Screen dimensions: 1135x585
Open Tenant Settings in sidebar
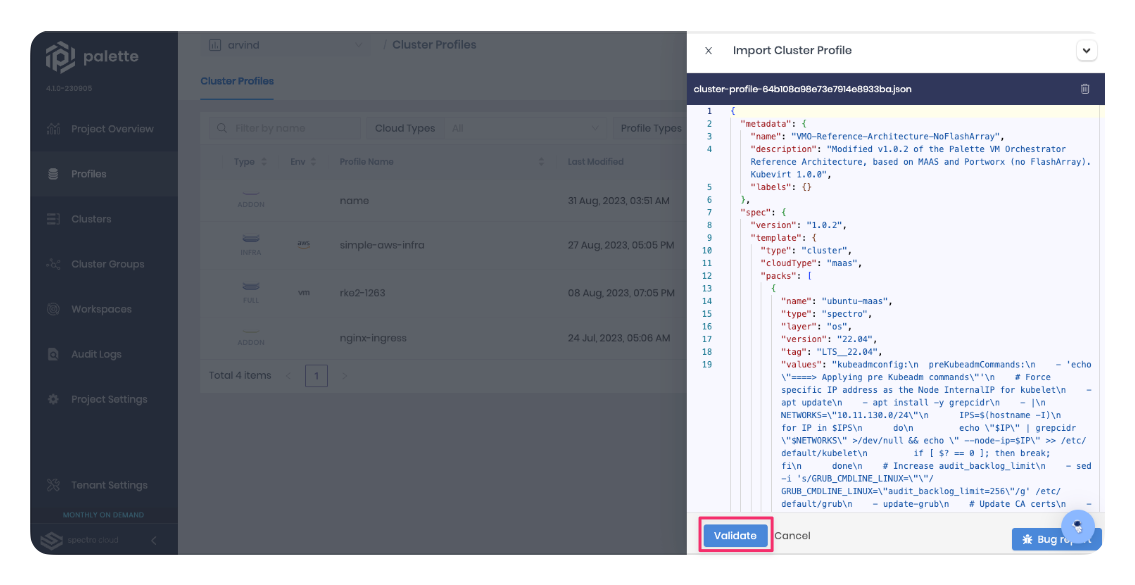[109, 485]
